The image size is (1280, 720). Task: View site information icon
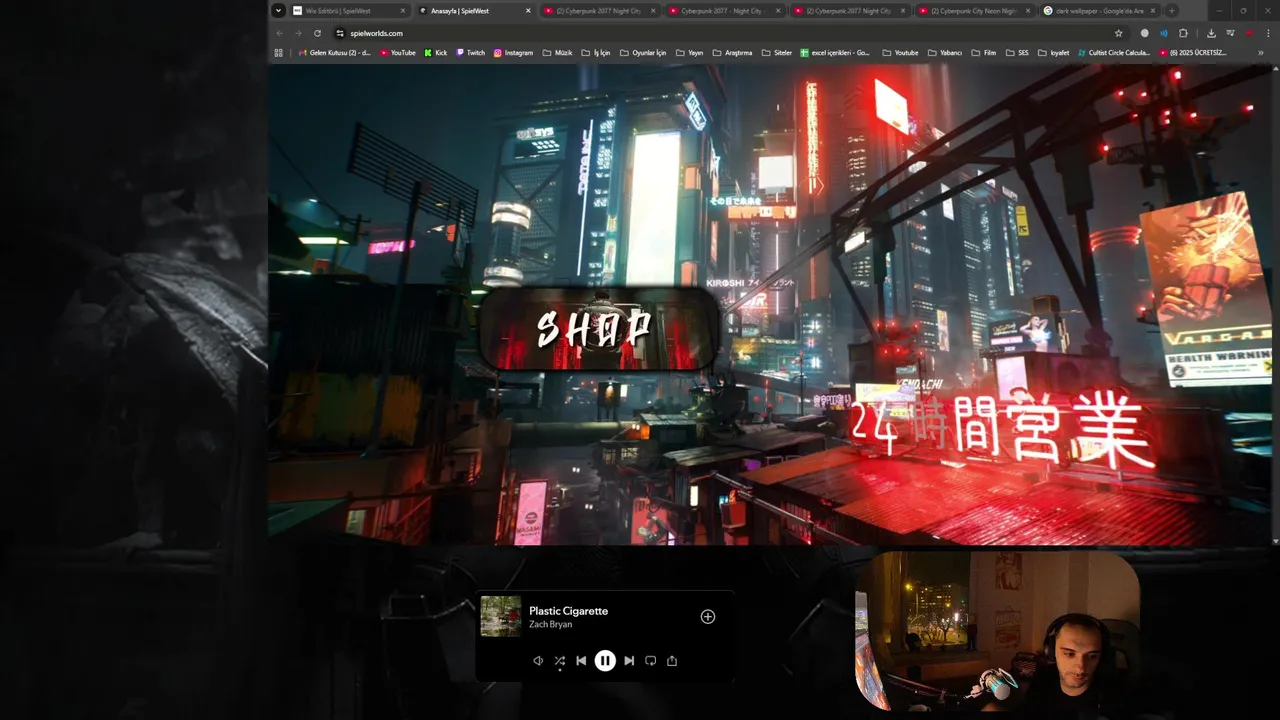click(340, 33)
